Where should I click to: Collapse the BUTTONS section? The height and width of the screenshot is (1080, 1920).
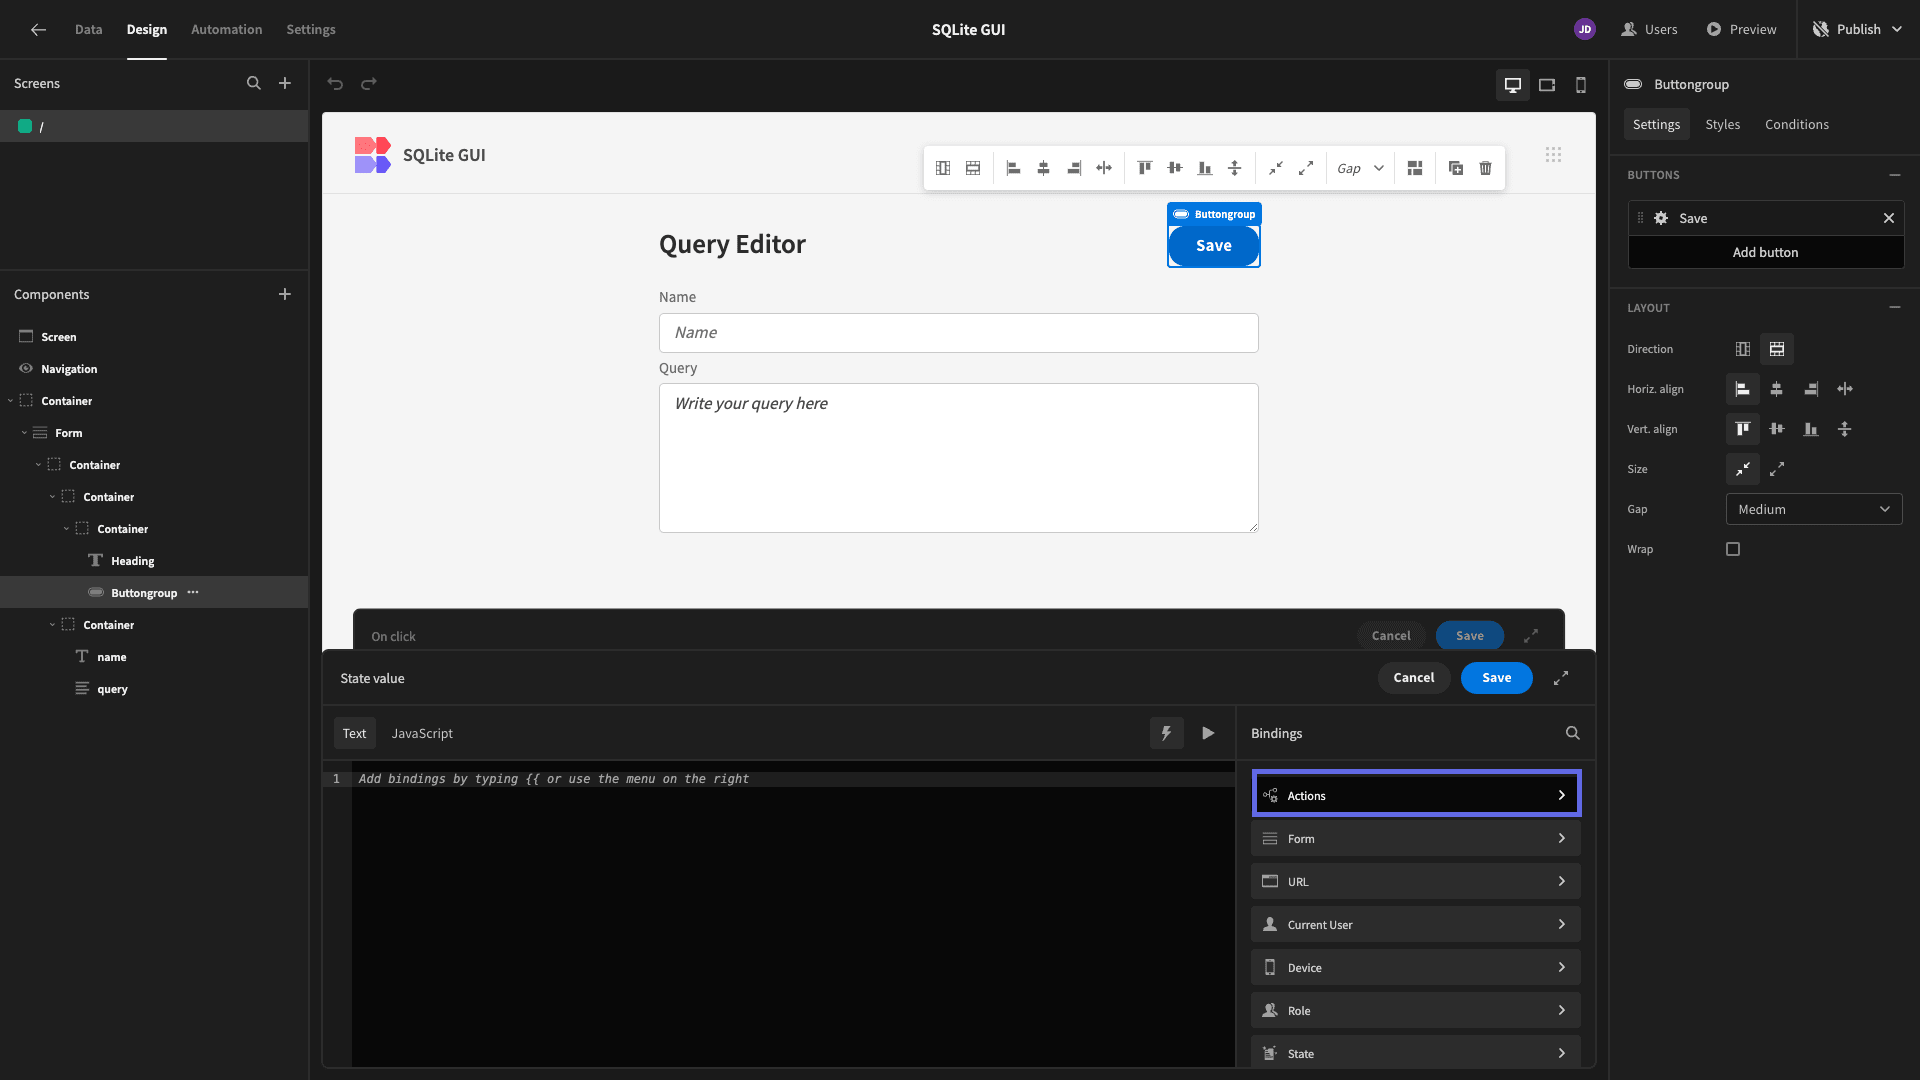tap(1895, 175)
